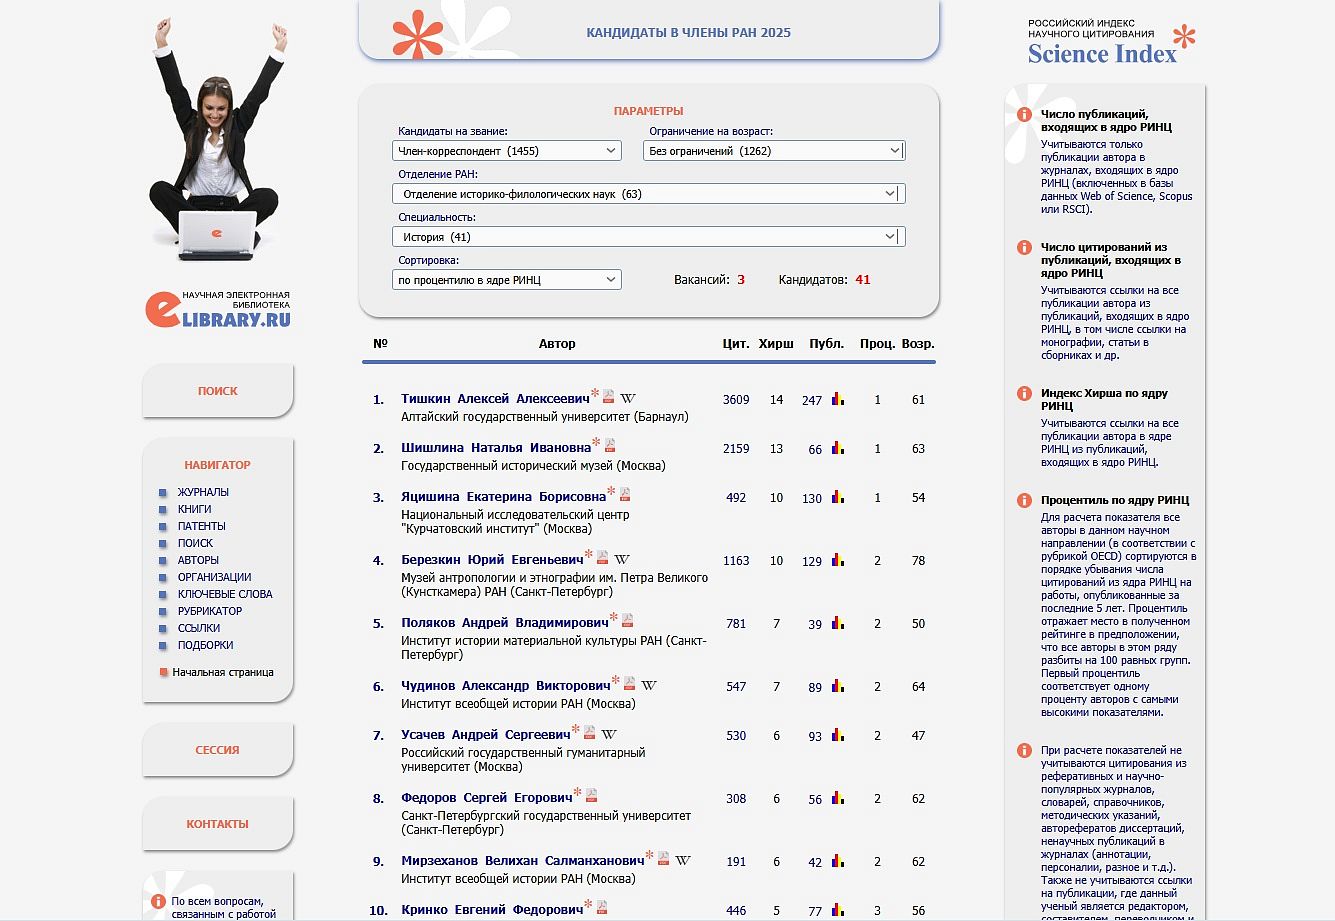The height and width of the screenshot is (921, 1335).
Task: View the publication statistics chart for Усачев Андрей Сергеевич
Action: (838, 734)
